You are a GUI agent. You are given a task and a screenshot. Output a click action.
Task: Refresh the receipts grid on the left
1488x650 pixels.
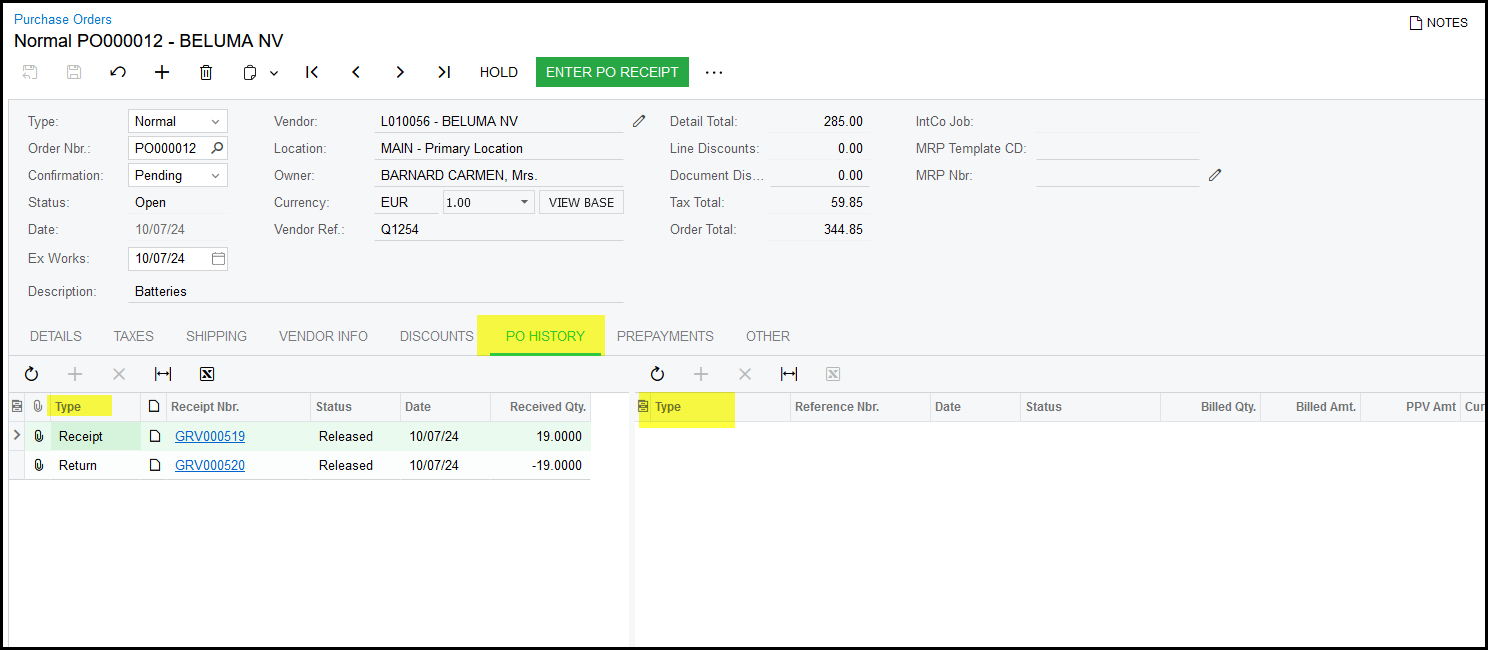(31, 374)
